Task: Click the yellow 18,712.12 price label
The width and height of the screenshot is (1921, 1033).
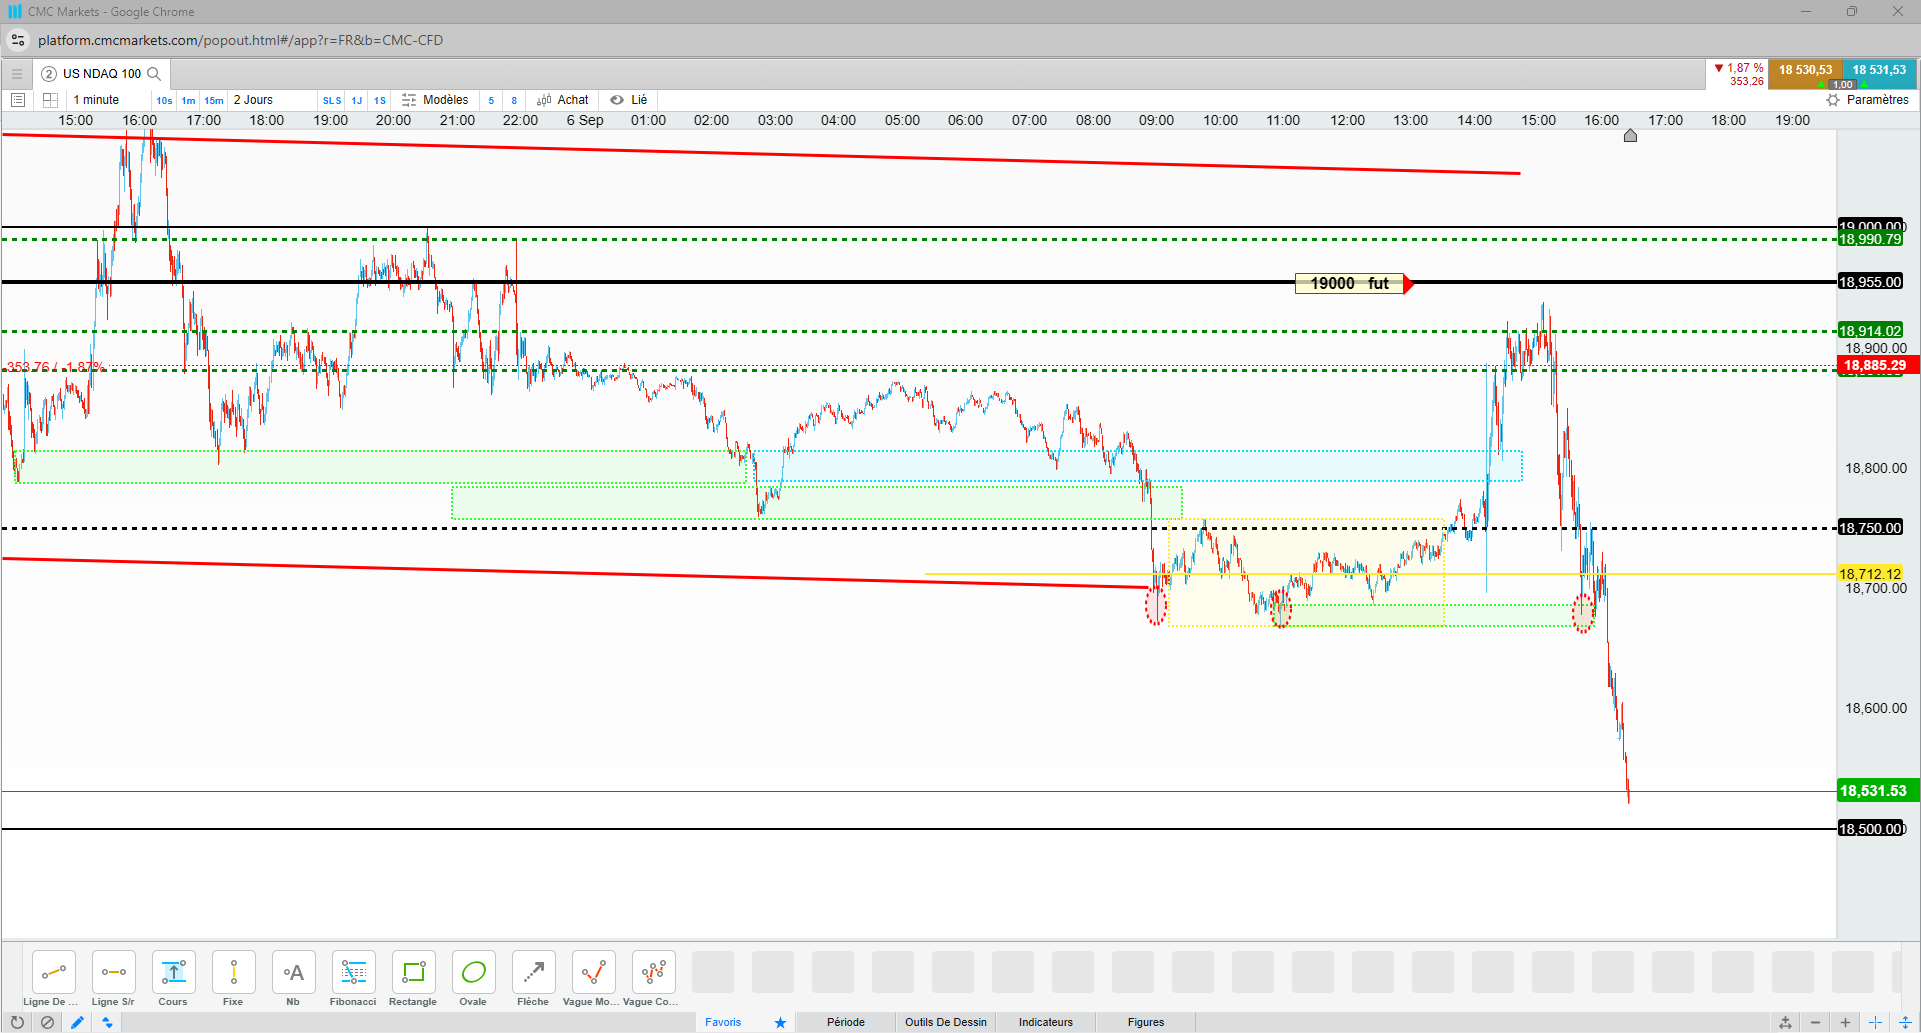Action: coord(1870,574)
